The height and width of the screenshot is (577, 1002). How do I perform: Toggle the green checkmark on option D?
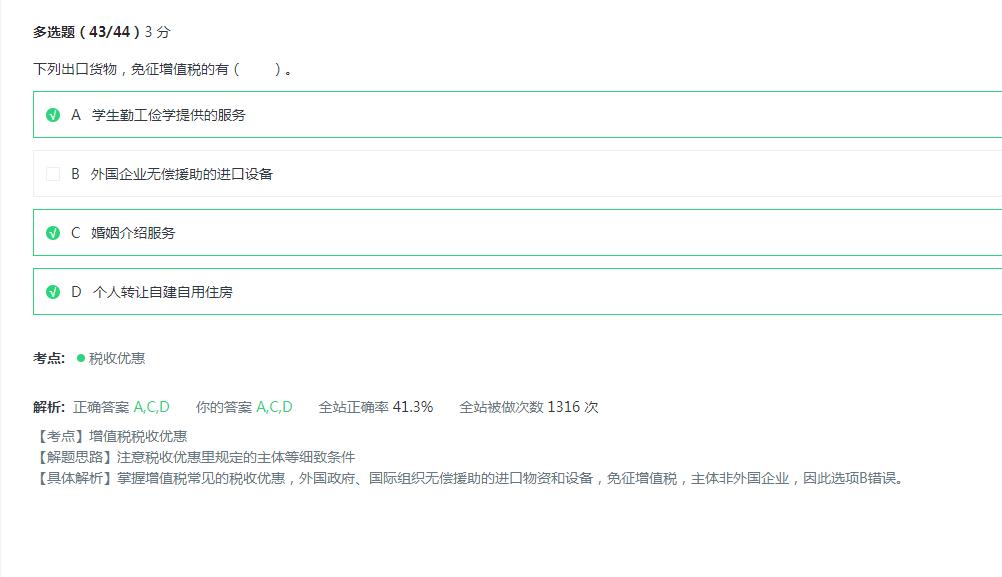53,292
